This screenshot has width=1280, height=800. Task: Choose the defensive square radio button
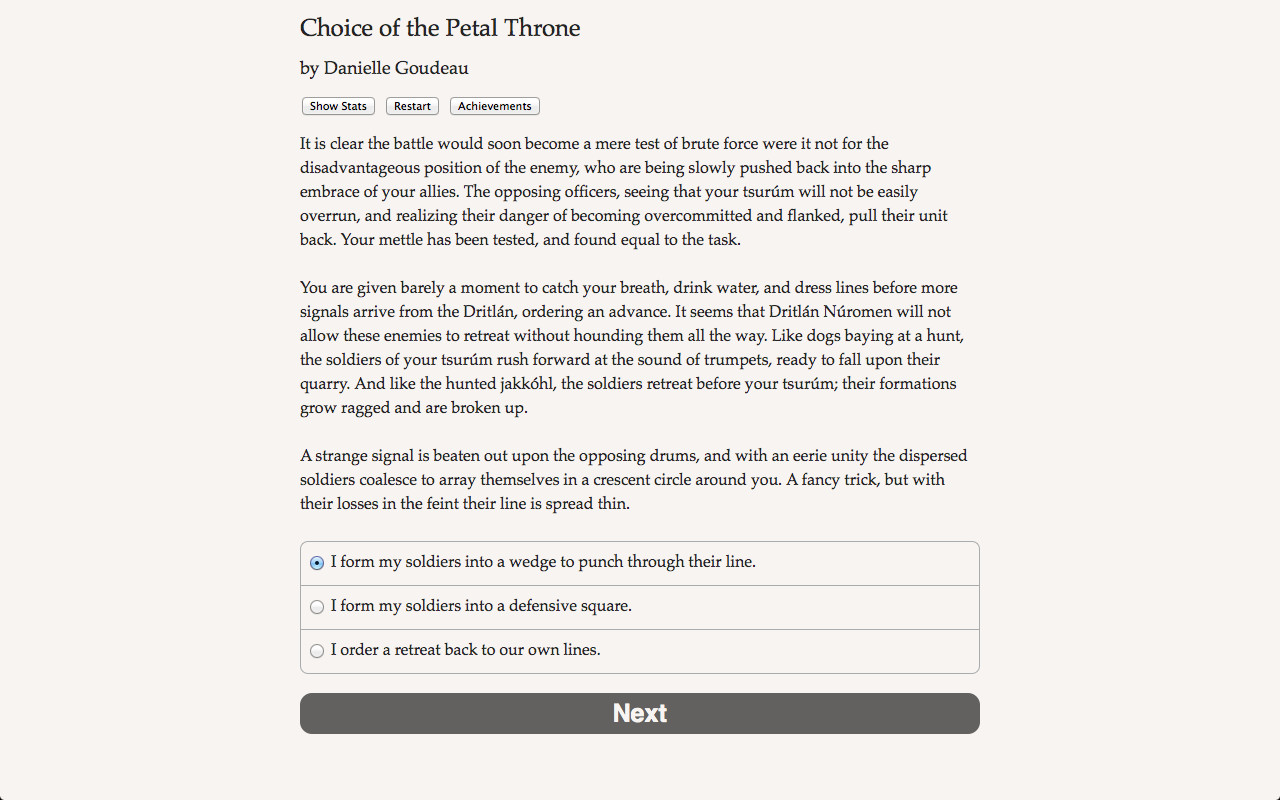pos(317,607)
